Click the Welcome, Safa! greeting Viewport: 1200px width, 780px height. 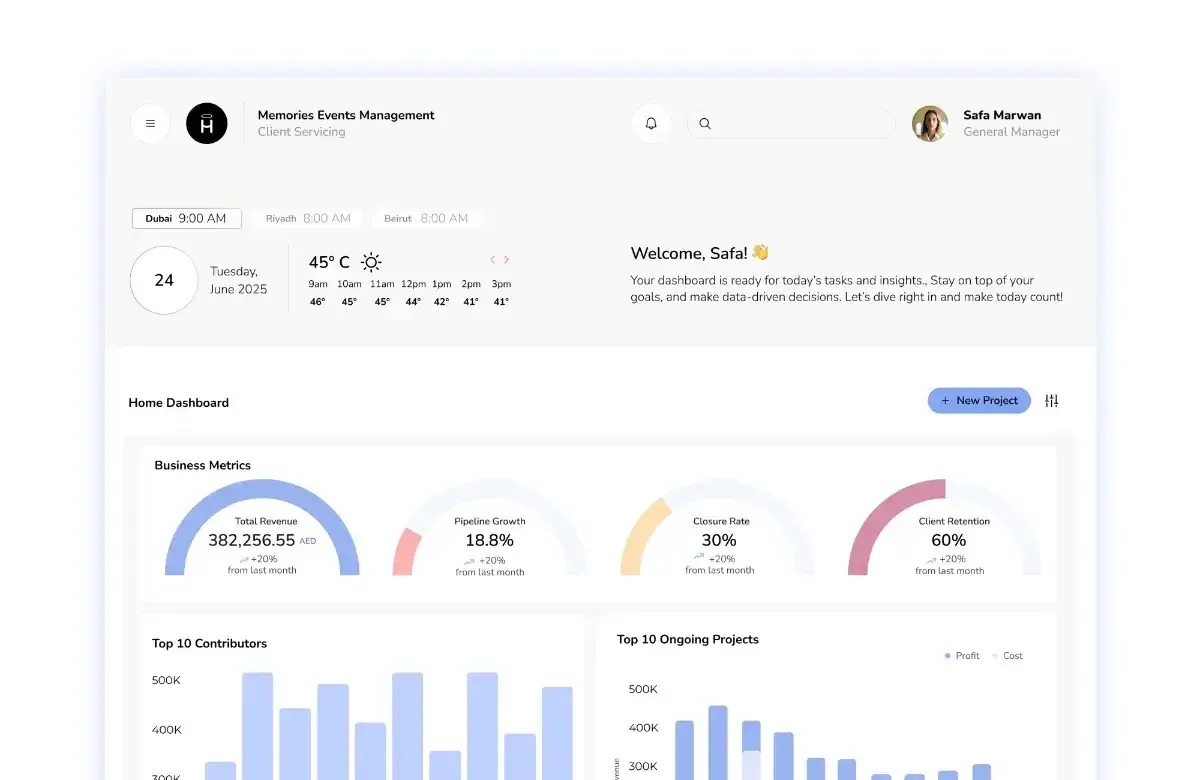(699, 253)
